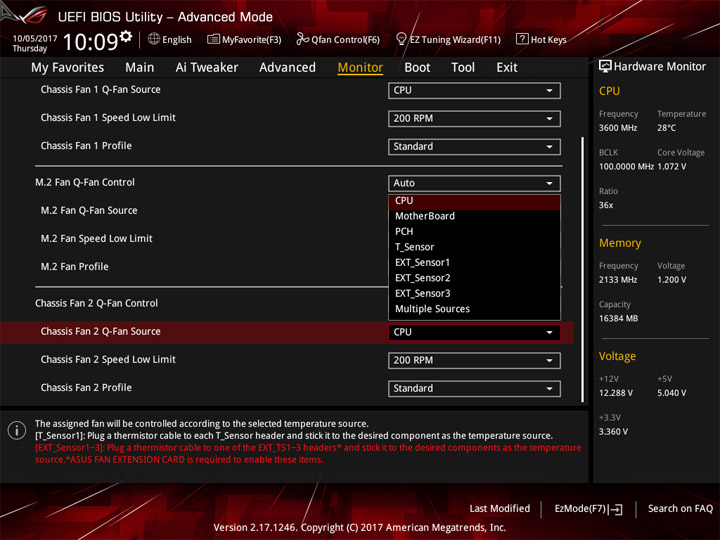Image resolution: width=720 pixels, height=540 pixels.
Task: Click Search on FAQ link
Action: click(x=680, y=509)
